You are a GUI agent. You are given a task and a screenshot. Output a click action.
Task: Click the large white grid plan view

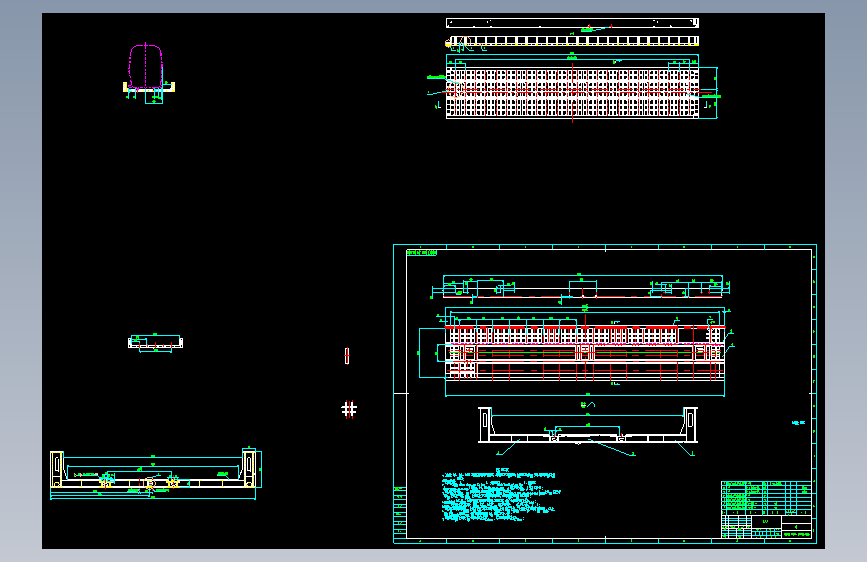[x=572, y=92]
